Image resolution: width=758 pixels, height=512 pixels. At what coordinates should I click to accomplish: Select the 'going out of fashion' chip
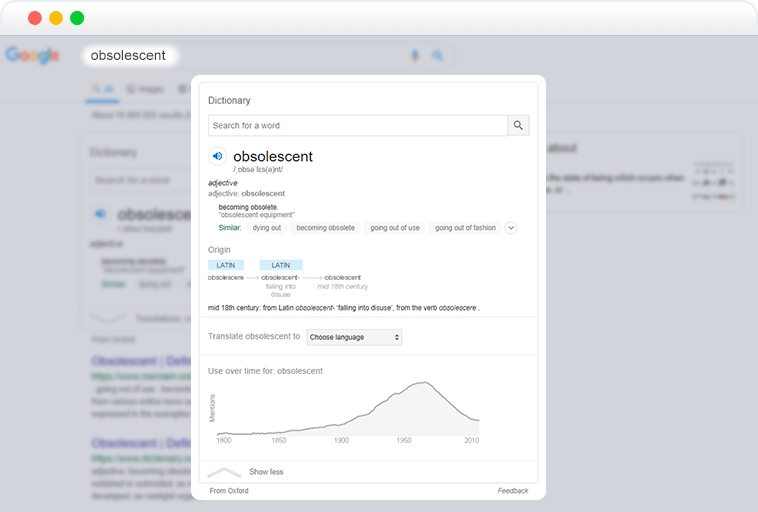[x=465, y=228]
